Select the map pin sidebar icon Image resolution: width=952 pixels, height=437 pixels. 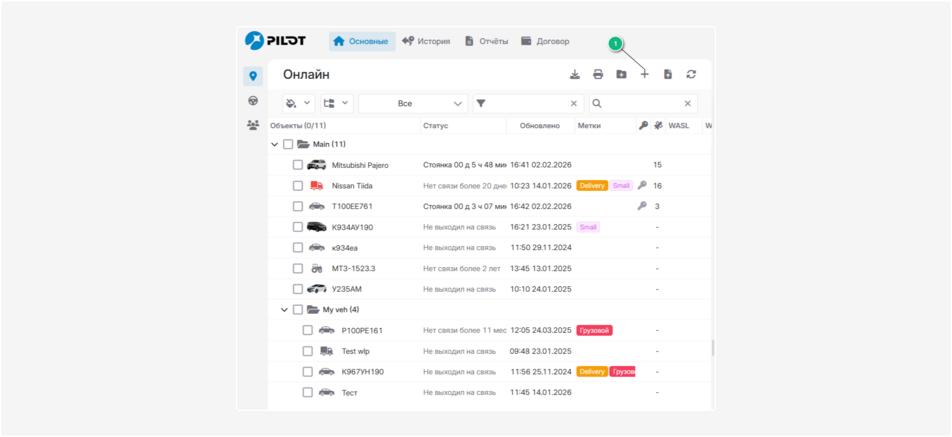tap(253, 76)
